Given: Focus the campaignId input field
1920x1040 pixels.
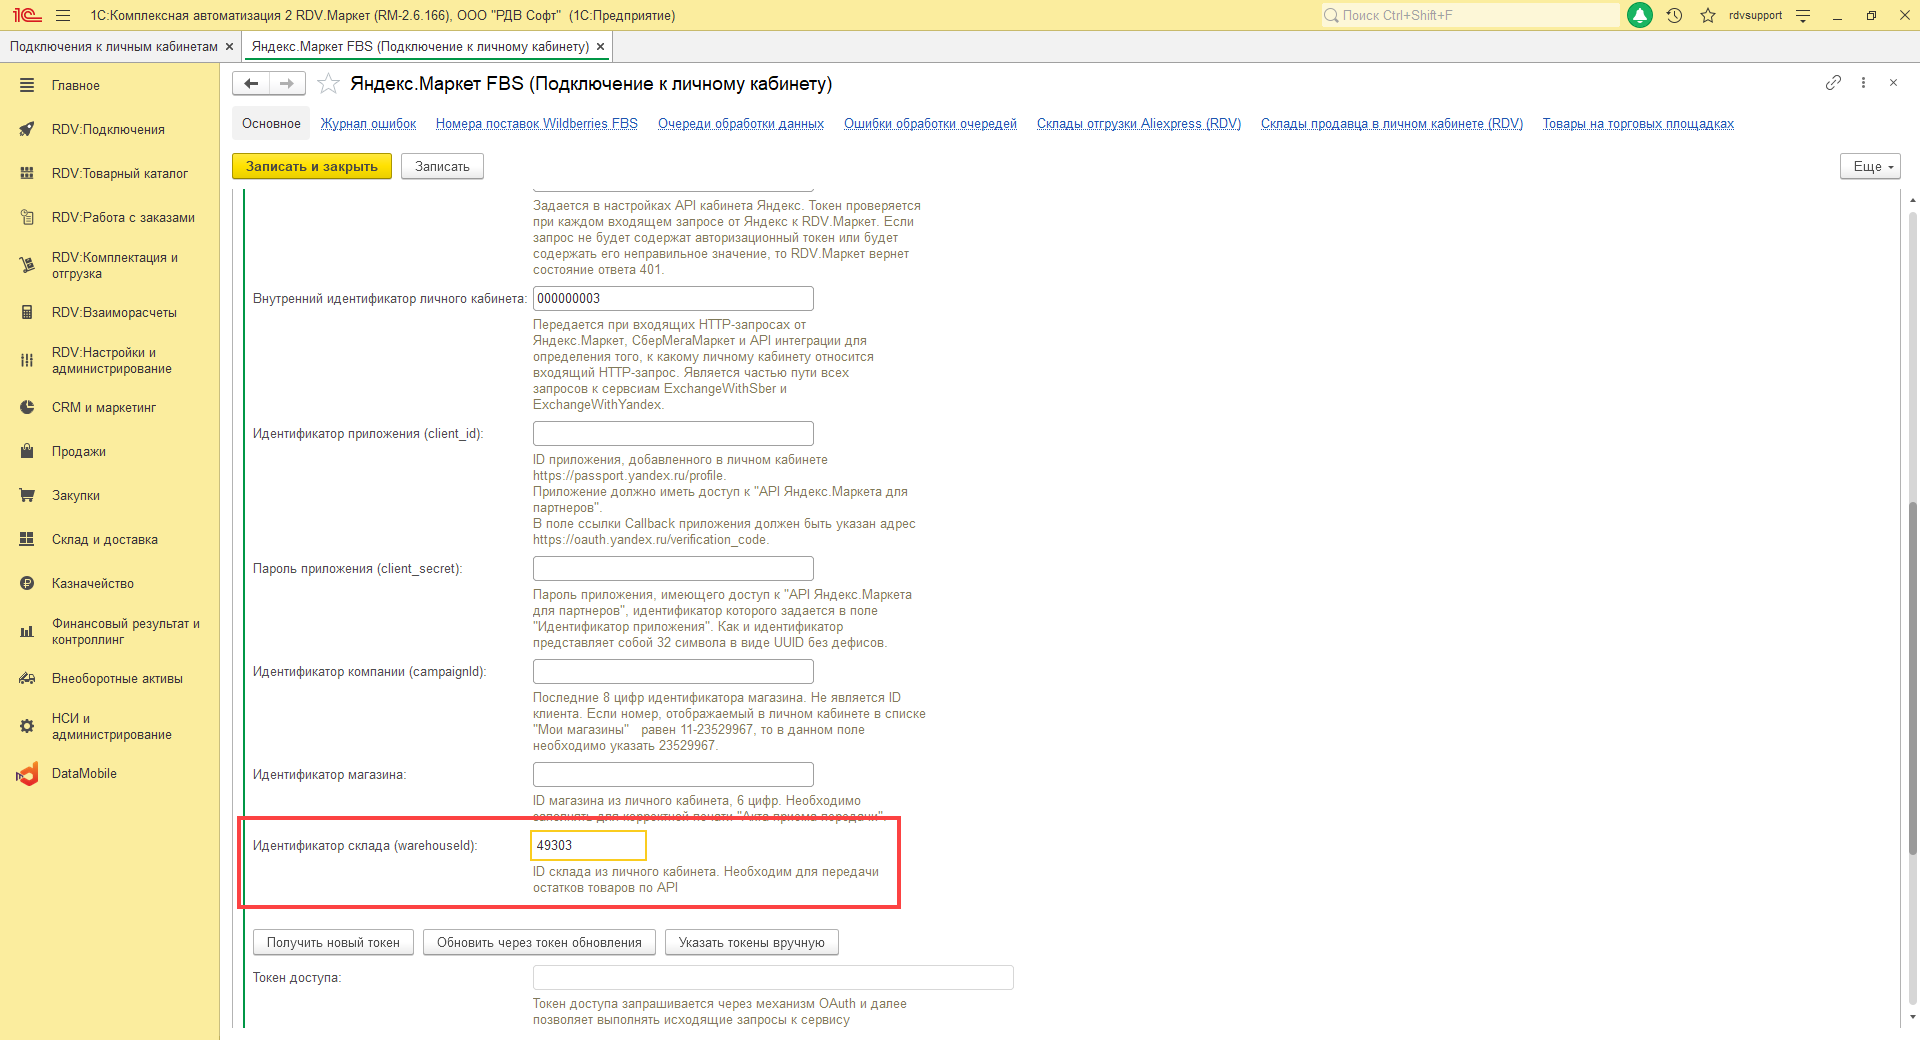Looking at the screenshot, I should [673, 672].
